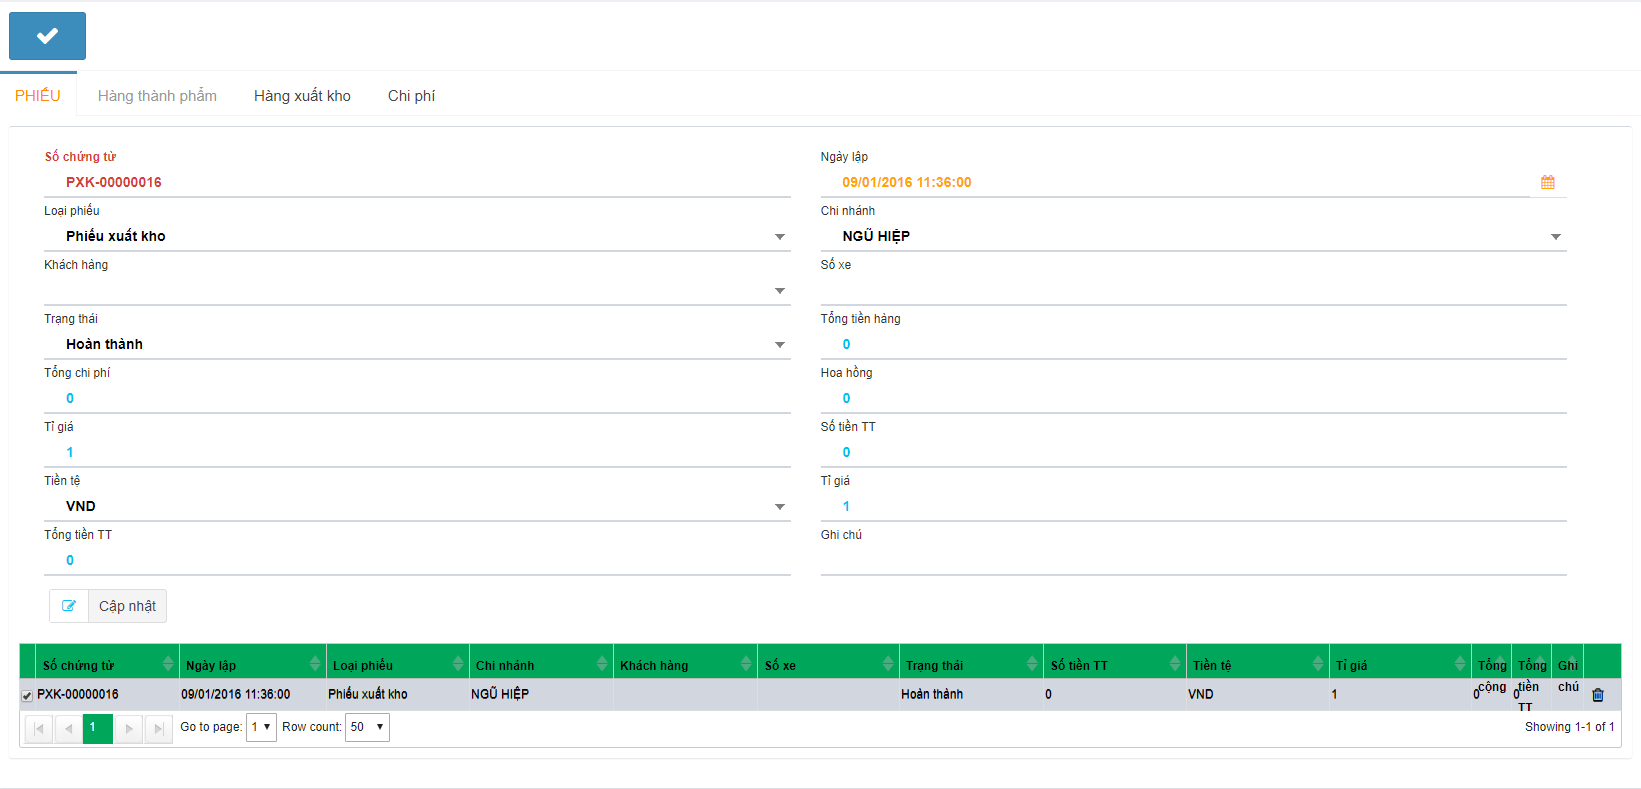1641x789 pixels.
Task: Open the calendar picker for Ngày lập
Action: point(1547,182)
